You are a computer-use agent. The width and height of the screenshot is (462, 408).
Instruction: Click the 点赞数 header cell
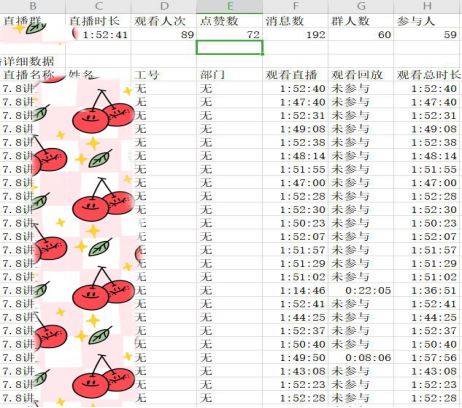click(x=230, y=21)
